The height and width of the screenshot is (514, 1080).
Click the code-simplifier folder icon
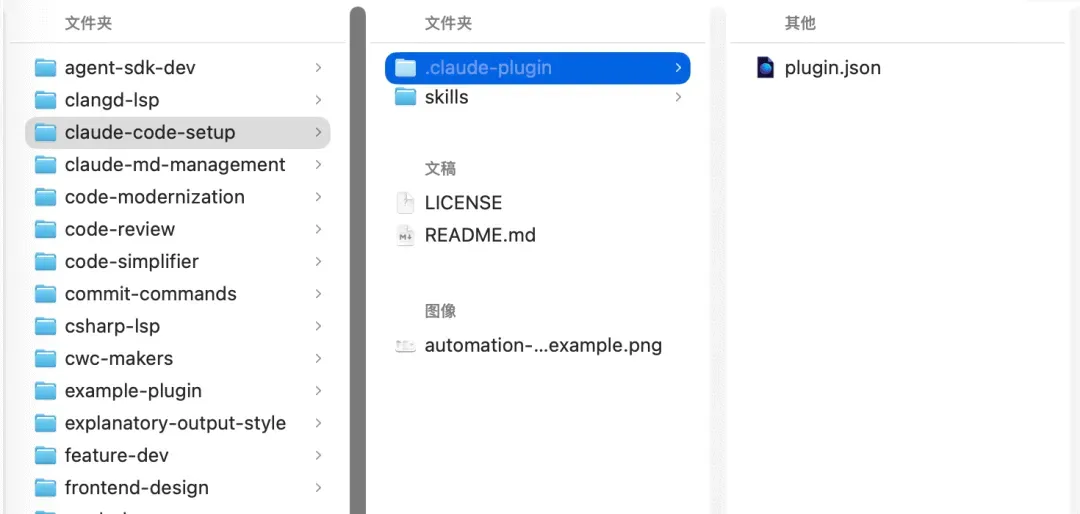pyautogui.click(x=45, y=262)
